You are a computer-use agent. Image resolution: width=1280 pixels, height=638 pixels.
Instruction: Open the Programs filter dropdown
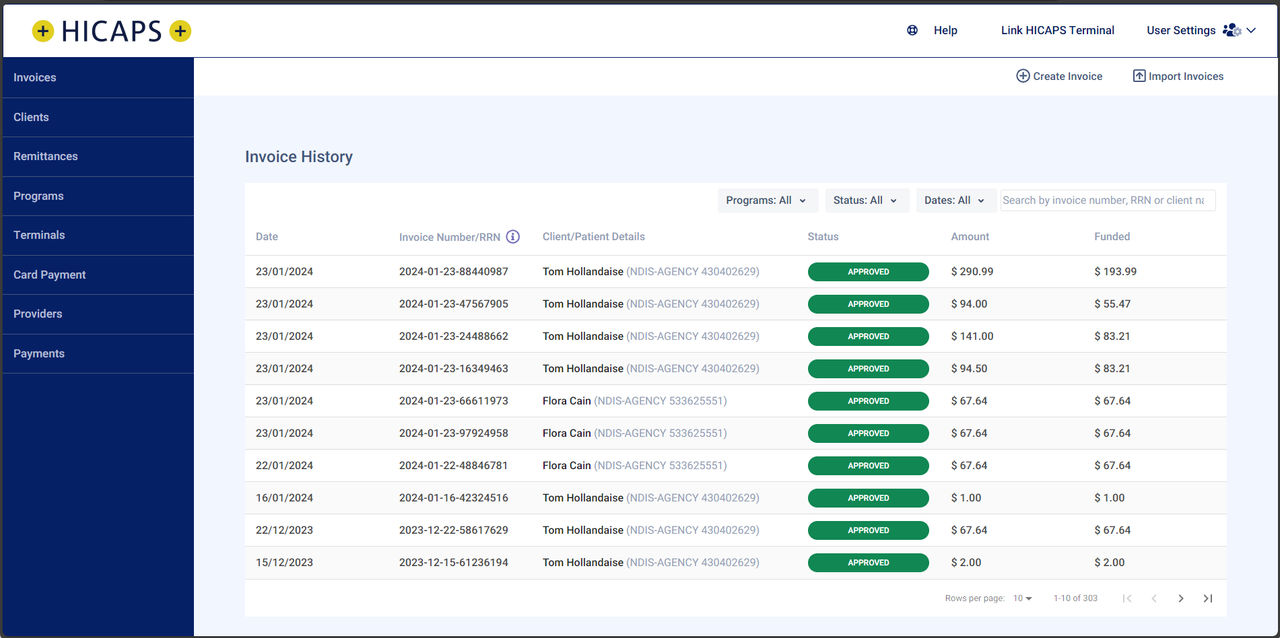coord(767,200)
